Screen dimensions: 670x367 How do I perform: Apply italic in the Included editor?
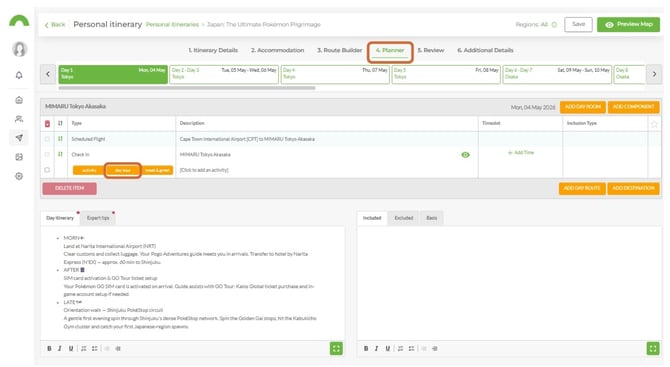(x=376, y=349)
